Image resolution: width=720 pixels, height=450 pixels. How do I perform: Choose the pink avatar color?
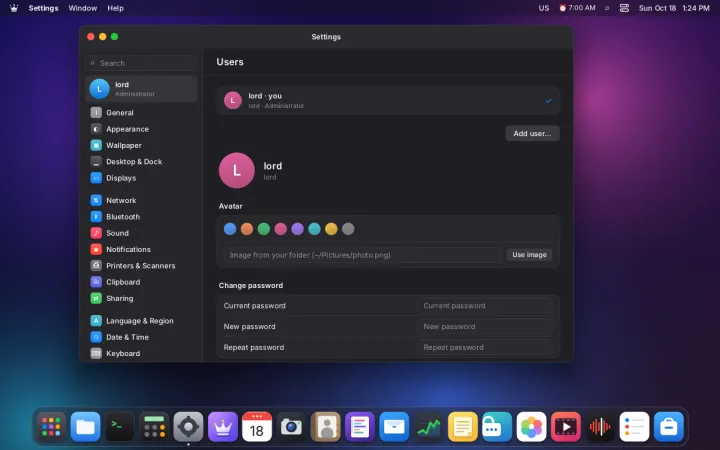[281, 229]
